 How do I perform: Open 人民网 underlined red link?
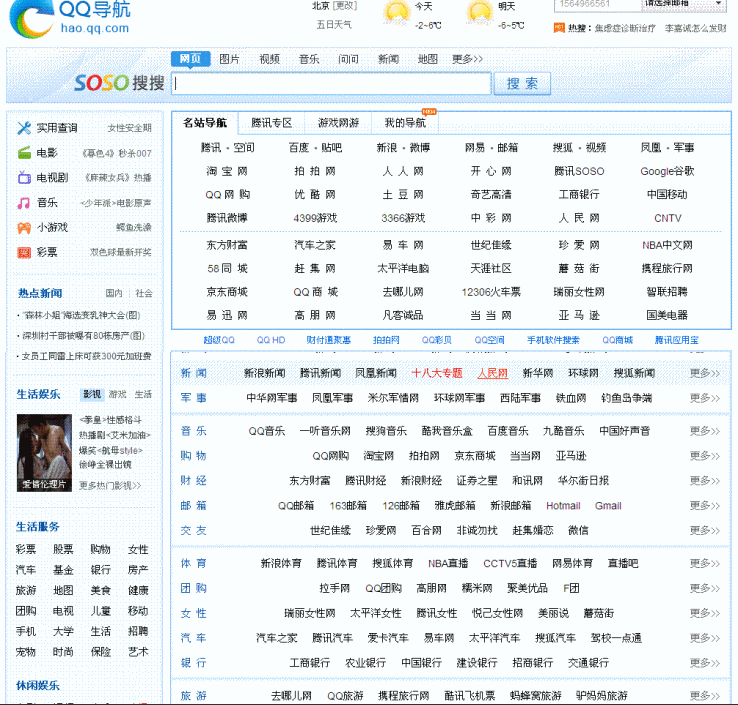pos(493,373)
